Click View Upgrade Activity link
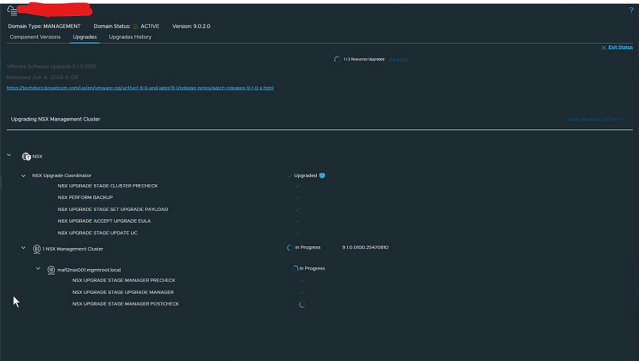The height and width of the screenshot is (361, 639). click(595, 119)
